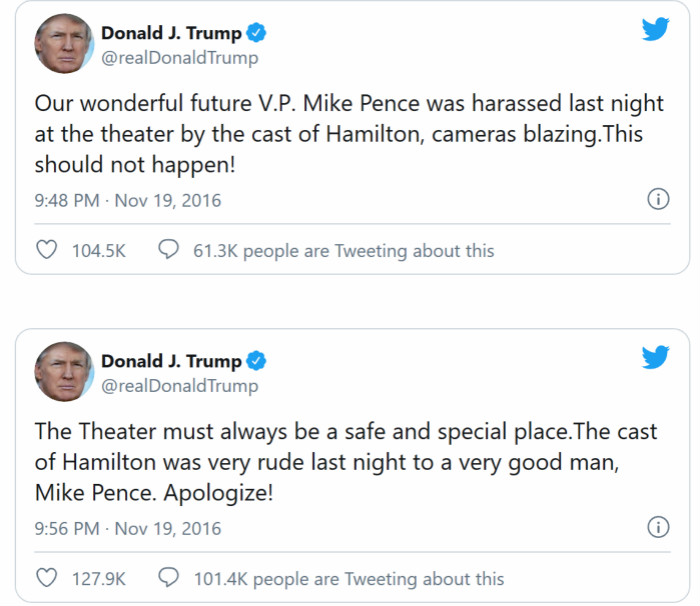Like the tweet about Pence being harassed
This screenshot has height=606, width=700.
pos(46,250)
